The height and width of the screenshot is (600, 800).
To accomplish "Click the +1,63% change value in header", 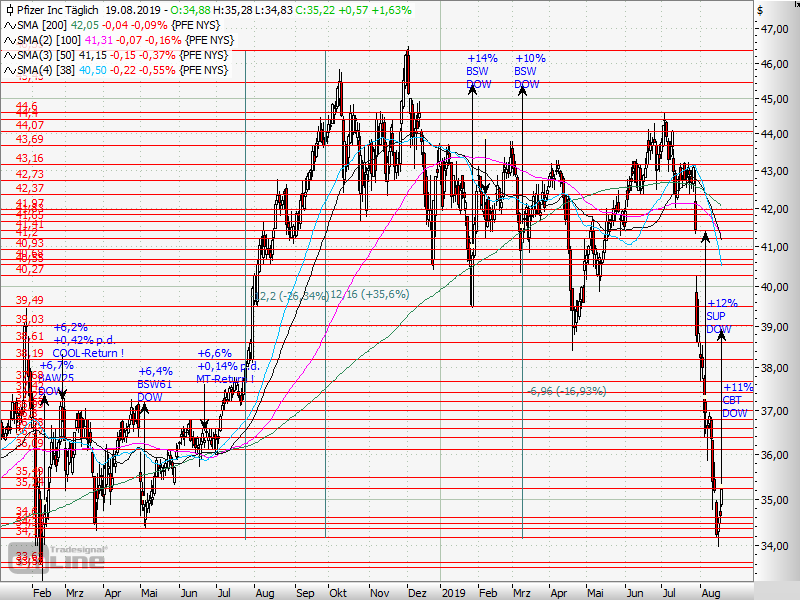I will [393, 10].
